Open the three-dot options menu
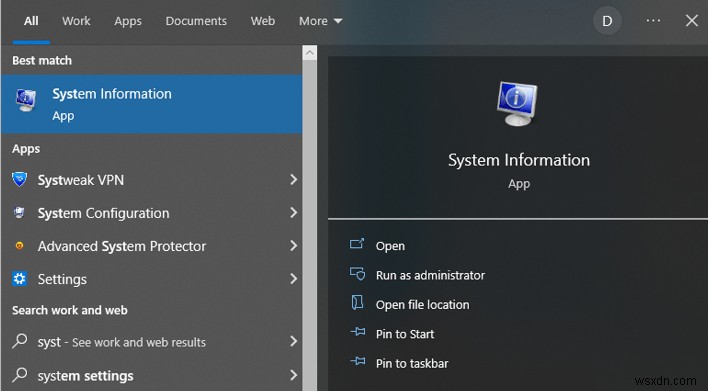Viewport: 708px width, 391px height. [653, 21]
